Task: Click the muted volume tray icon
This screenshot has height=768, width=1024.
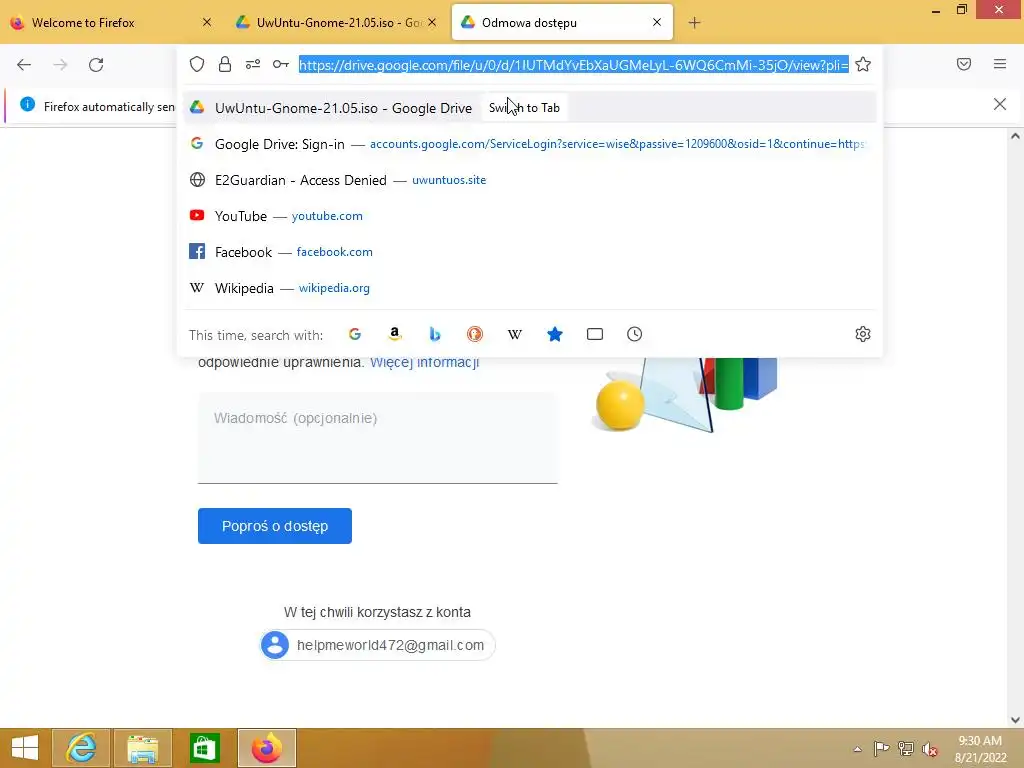Action: (930, 749)
